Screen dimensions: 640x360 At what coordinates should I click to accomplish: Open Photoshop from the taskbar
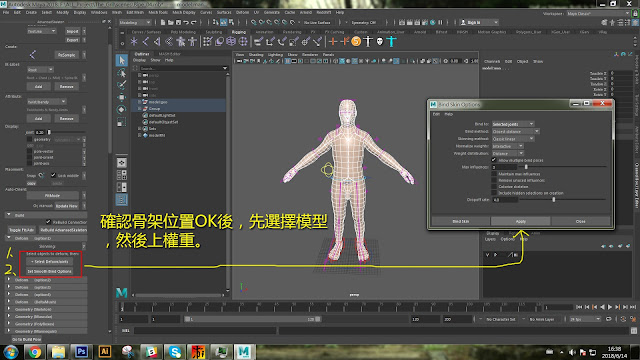point(81,351)
